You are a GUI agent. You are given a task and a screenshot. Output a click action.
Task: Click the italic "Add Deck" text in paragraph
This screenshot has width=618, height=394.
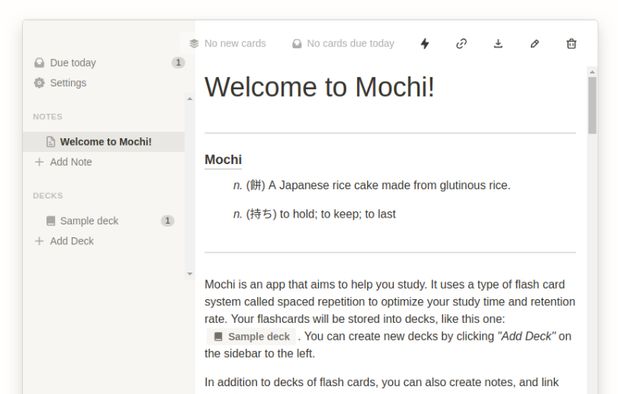(x=527, y=336)
